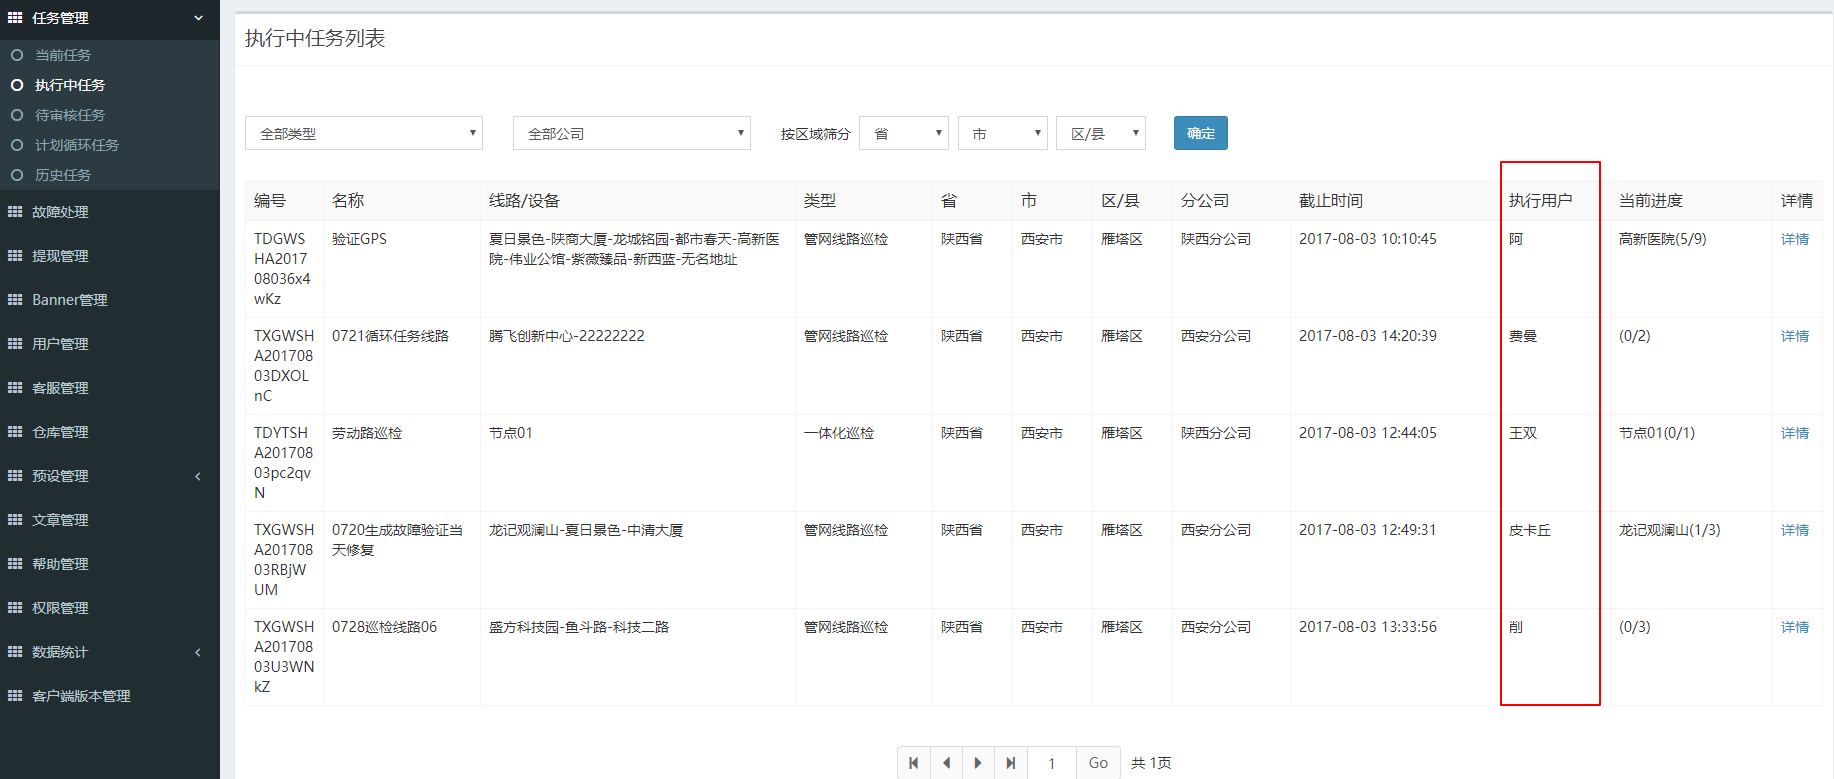The width and height of the screenshot is (1834, 779).
Task: Open the 市 region dropdown
Action: click(1003, 133)
